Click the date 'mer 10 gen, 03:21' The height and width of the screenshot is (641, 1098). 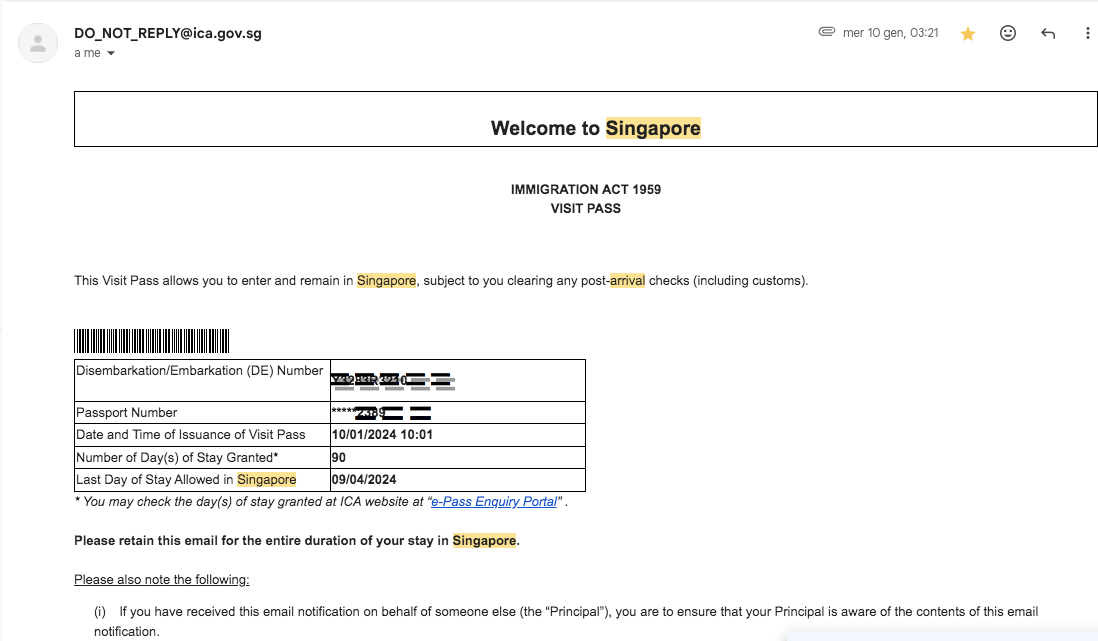[891, 33]
